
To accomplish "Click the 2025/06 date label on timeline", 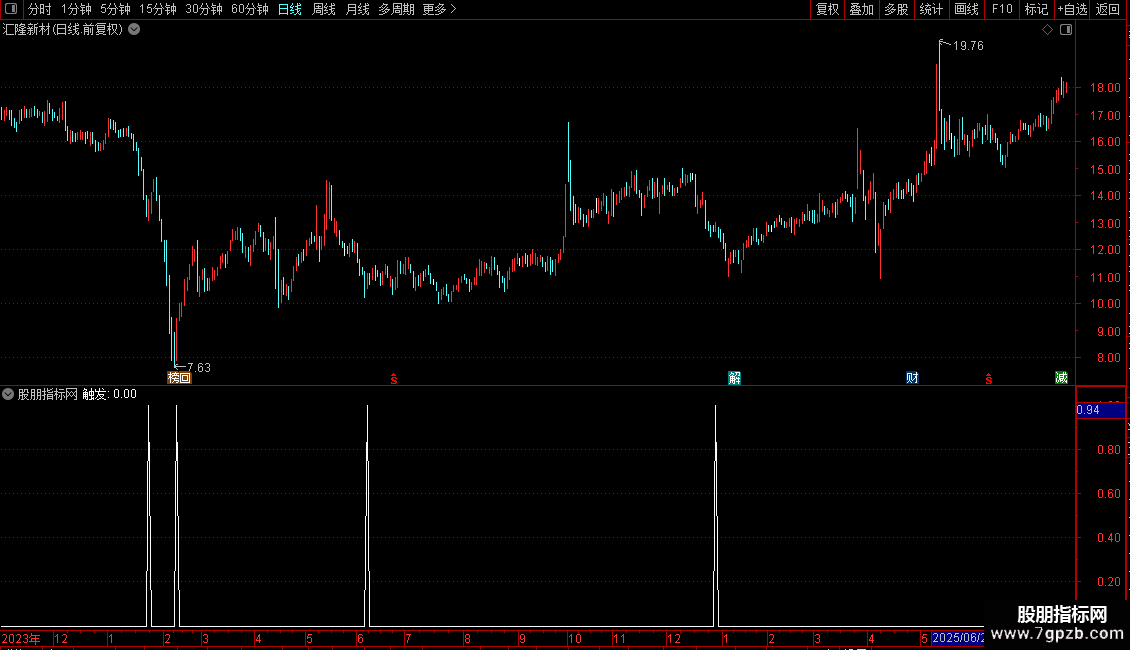I will (x=958, y=638).
